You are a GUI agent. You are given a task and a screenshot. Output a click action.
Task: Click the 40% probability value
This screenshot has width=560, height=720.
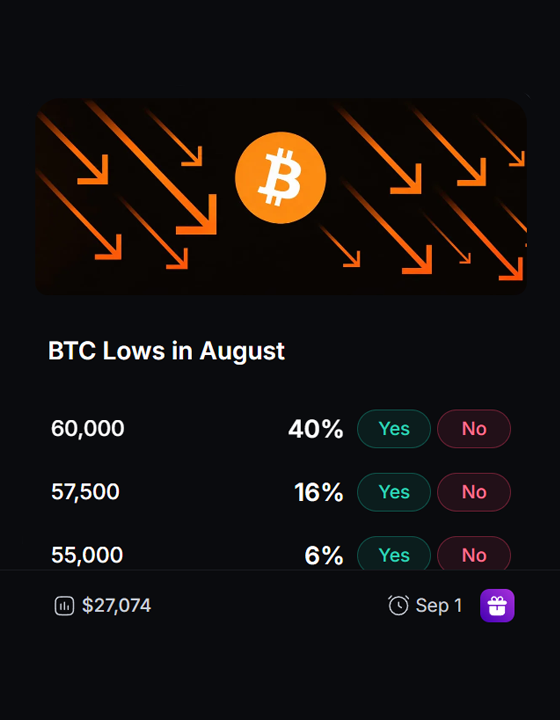coord(316,429)
